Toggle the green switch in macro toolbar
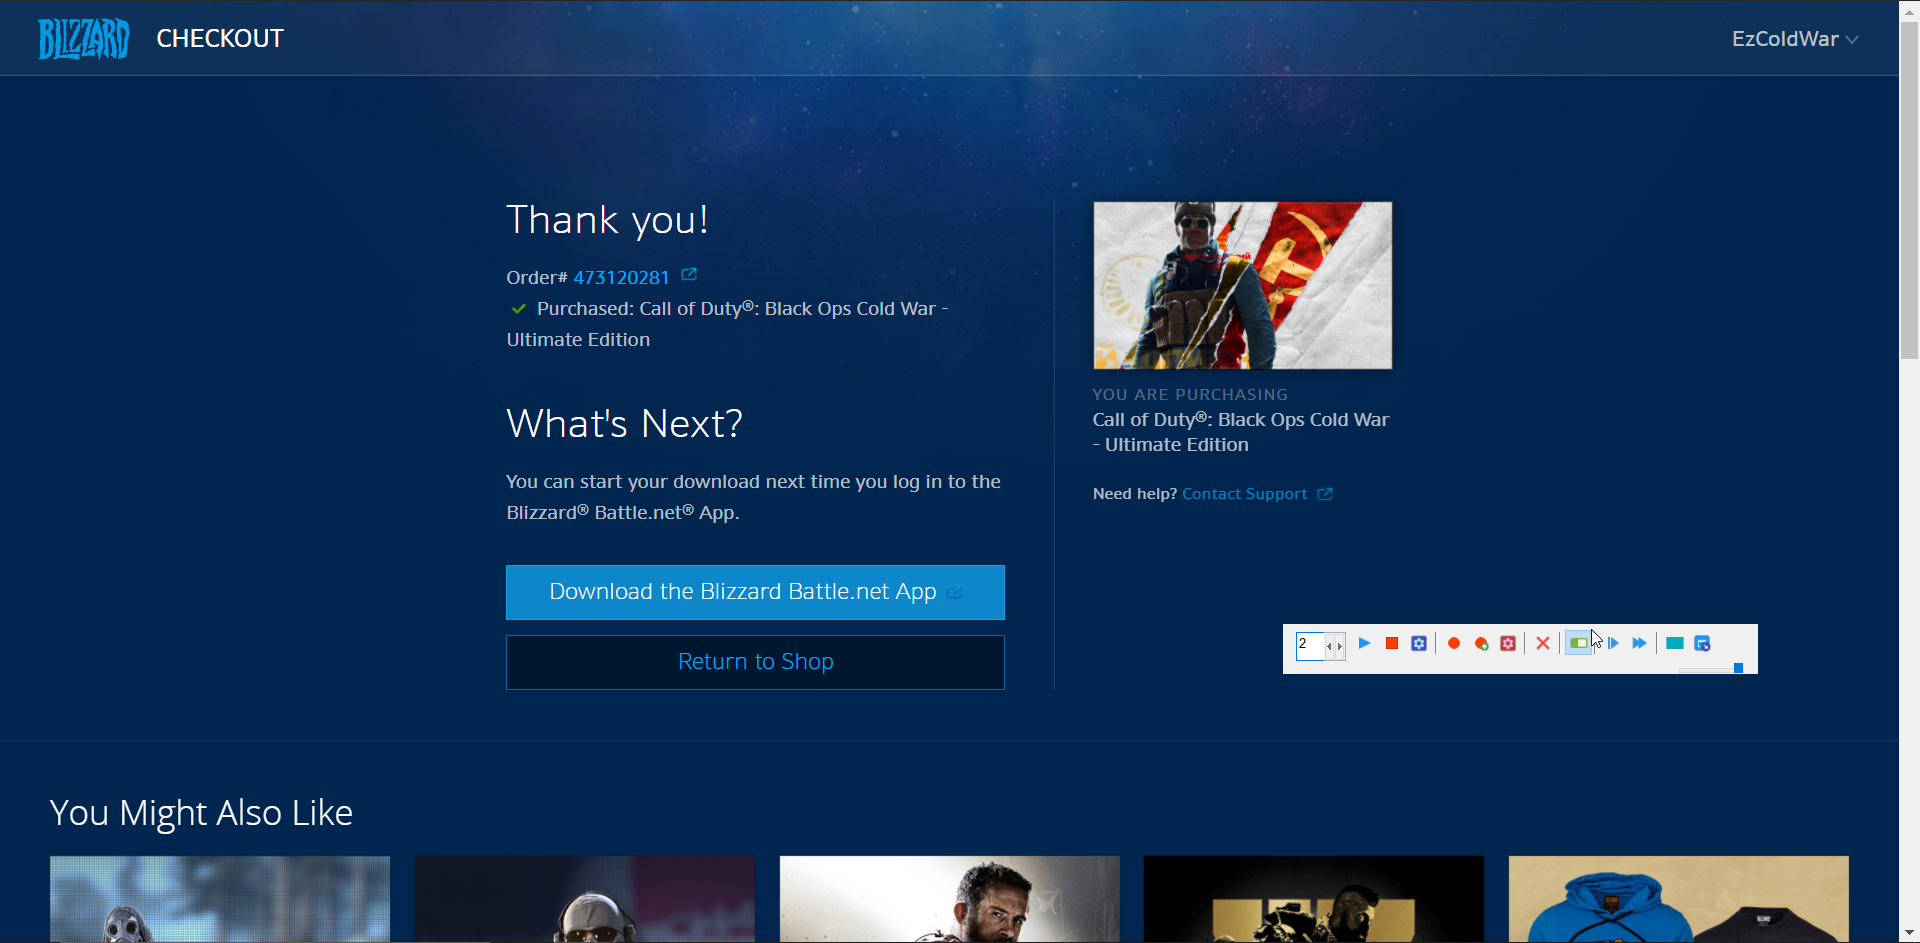The image size is (1920, 943). [1578, 643]
